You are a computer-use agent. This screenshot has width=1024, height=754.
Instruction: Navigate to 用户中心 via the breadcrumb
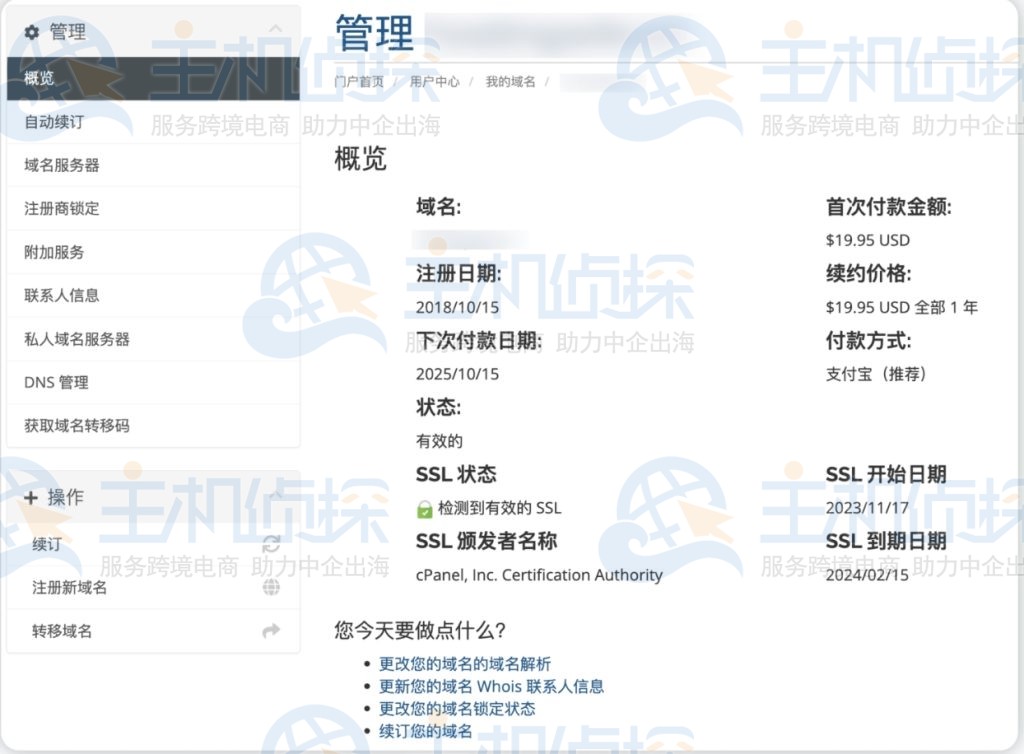pyautogui.click(x=435, y=82)
